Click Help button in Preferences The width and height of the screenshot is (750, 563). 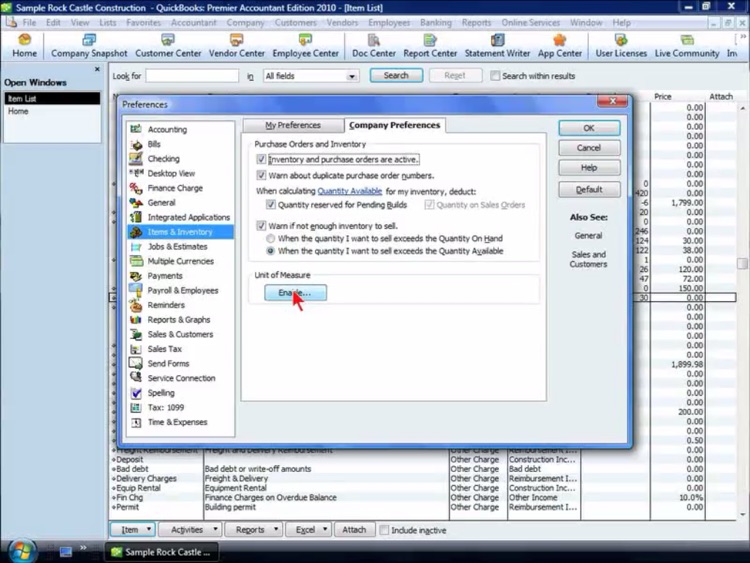[589, 168]
